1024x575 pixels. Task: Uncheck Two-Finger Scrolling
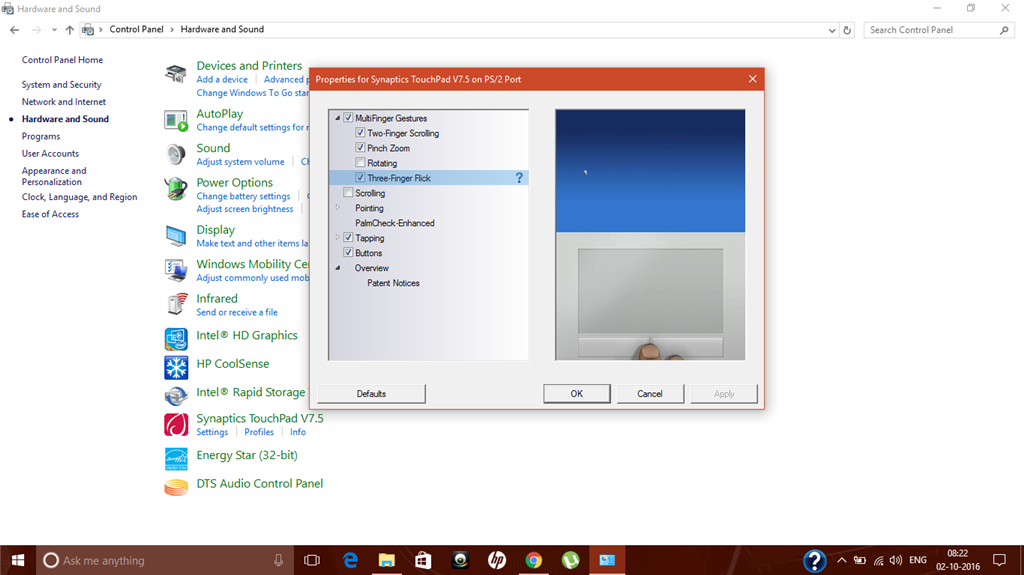360,133
